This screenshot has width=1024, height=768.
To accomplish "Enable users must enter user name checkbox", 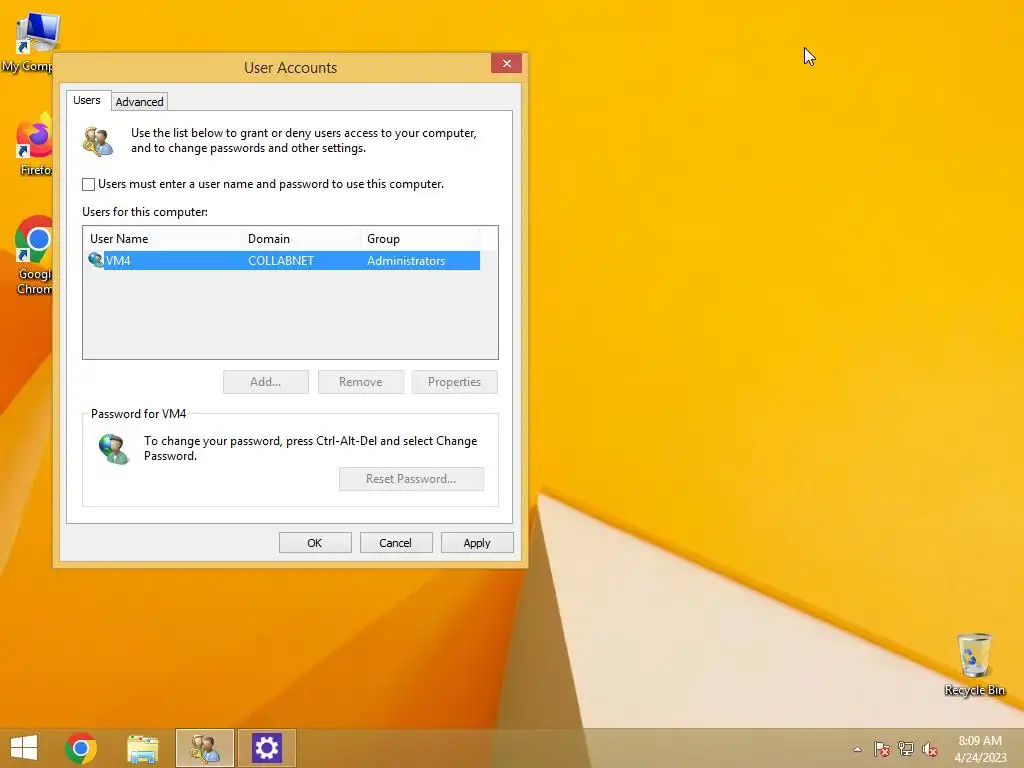I will pyautogui.click(x=88, y=184).
